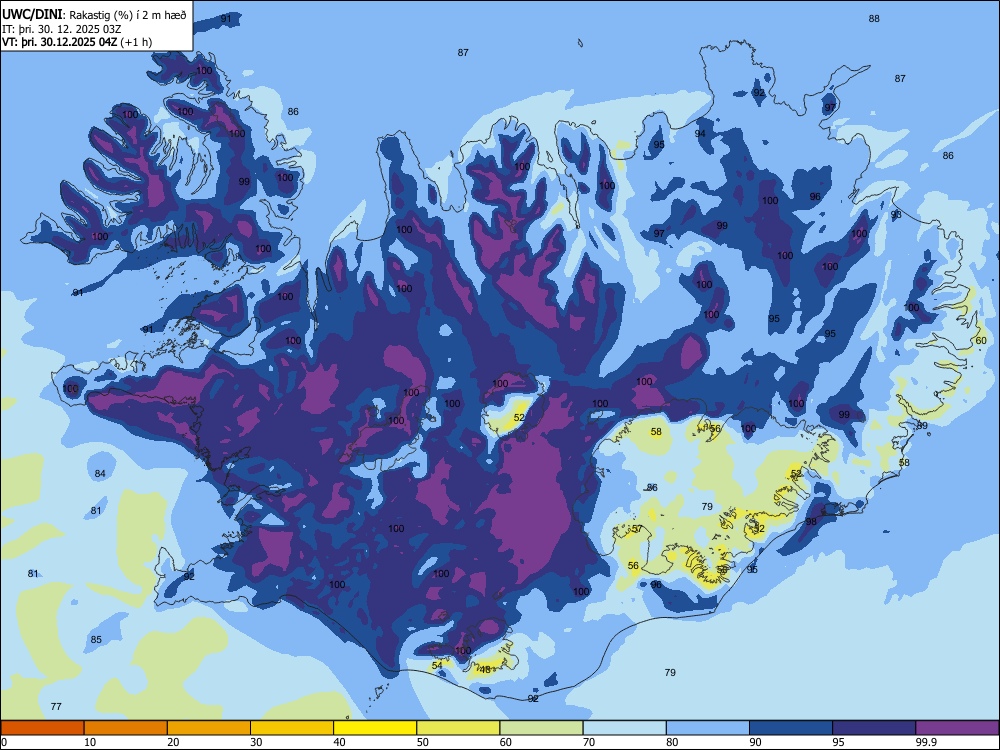
Task: Click the dark orange 0–10 legend swatch
Action: 42,728
